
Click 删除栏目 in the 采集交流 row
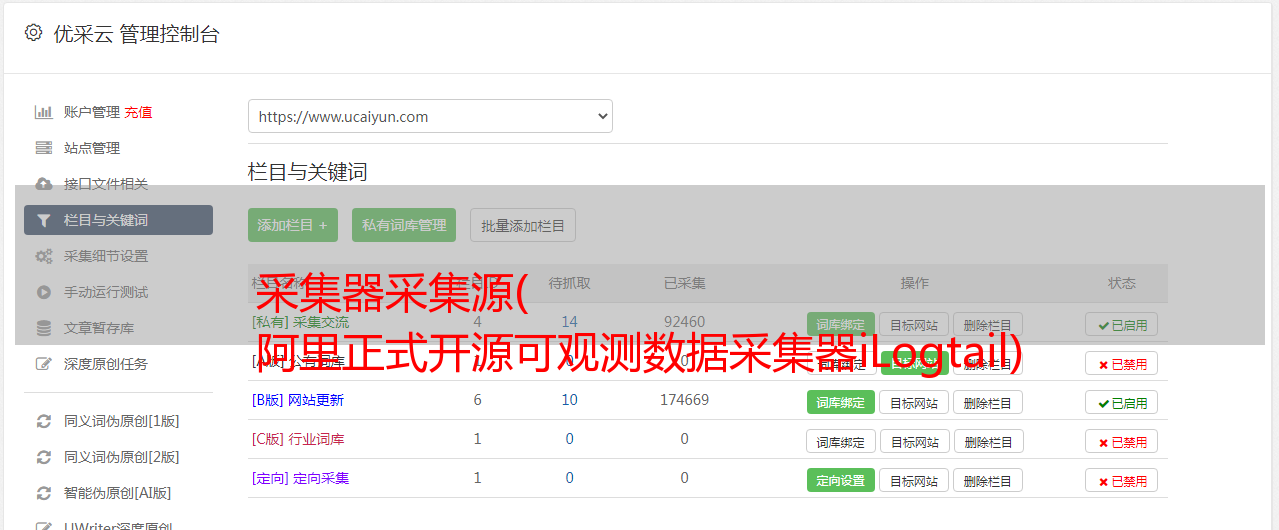(988, 324)
